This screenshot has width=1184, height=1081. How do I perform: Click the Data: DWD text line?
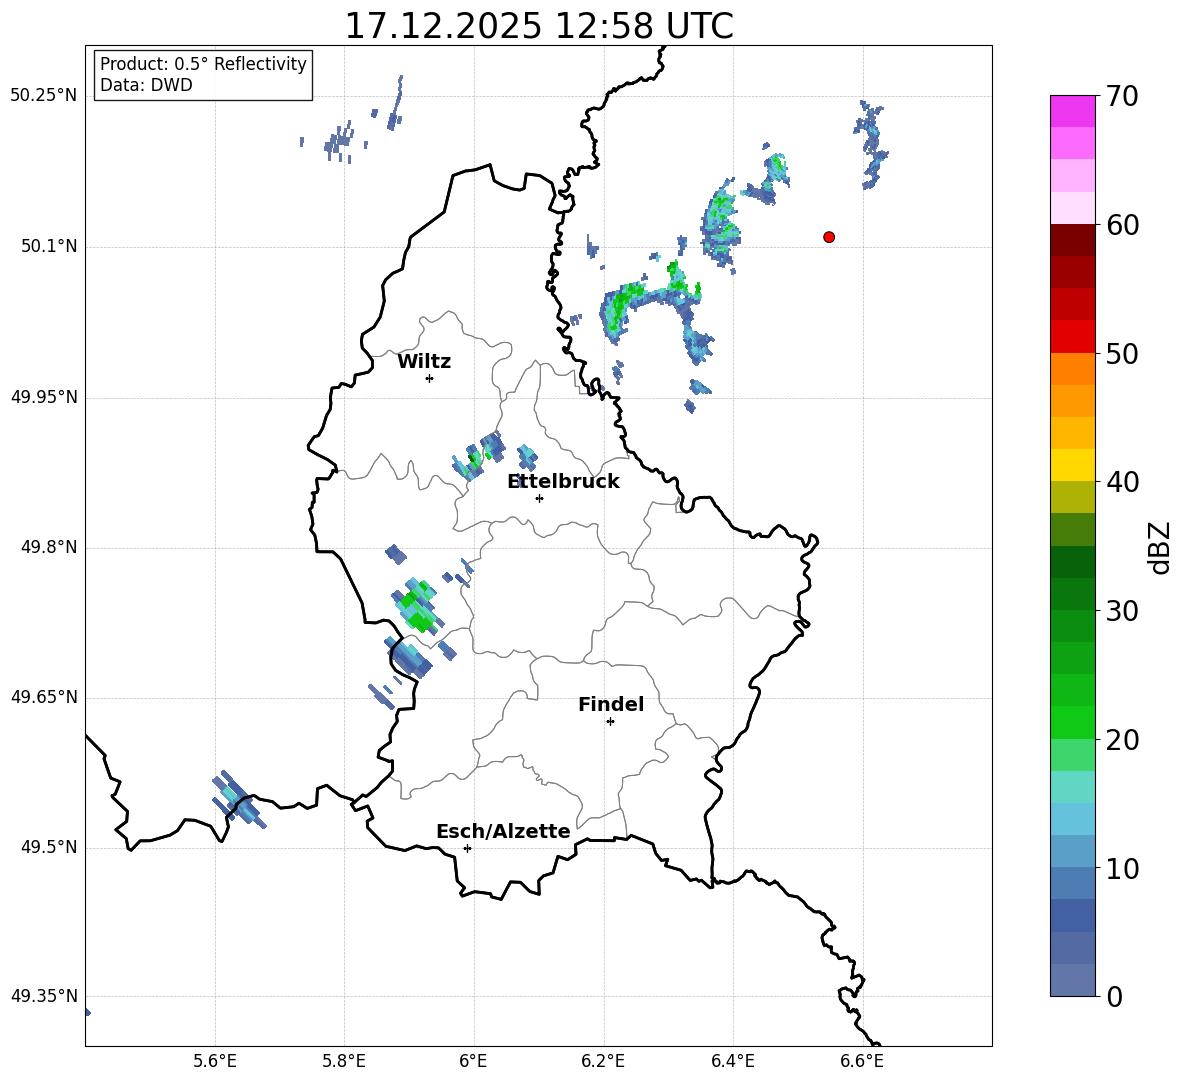[x=146, y=86]
